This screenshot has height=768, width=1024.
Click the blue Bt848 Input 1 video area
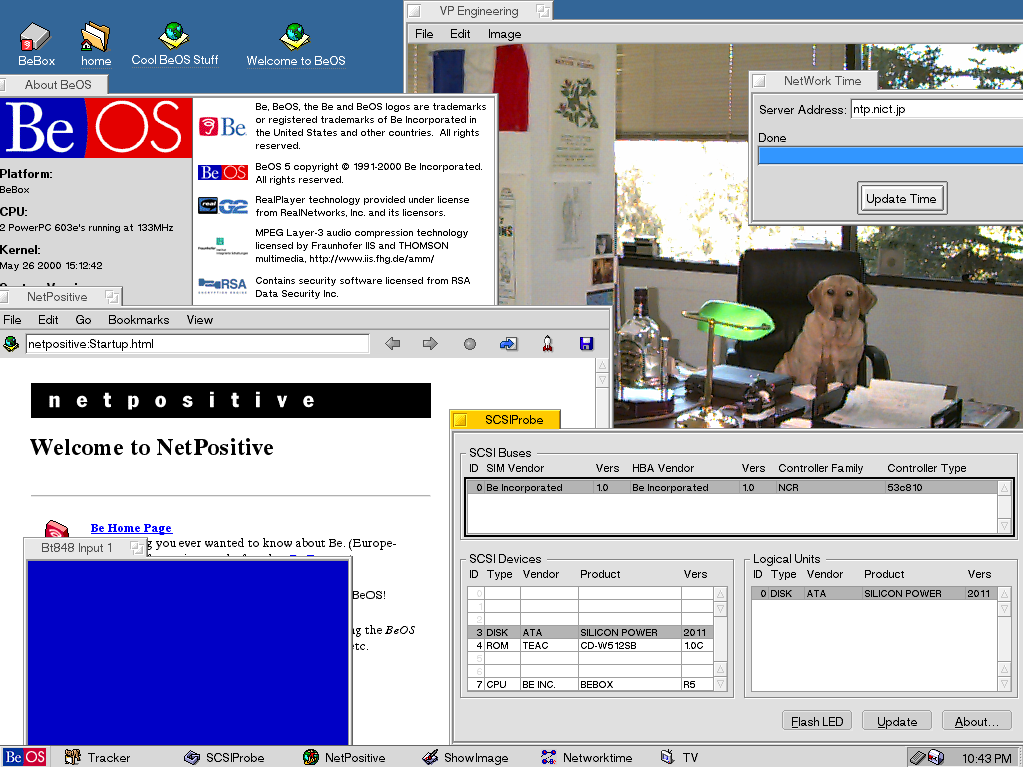188,652
